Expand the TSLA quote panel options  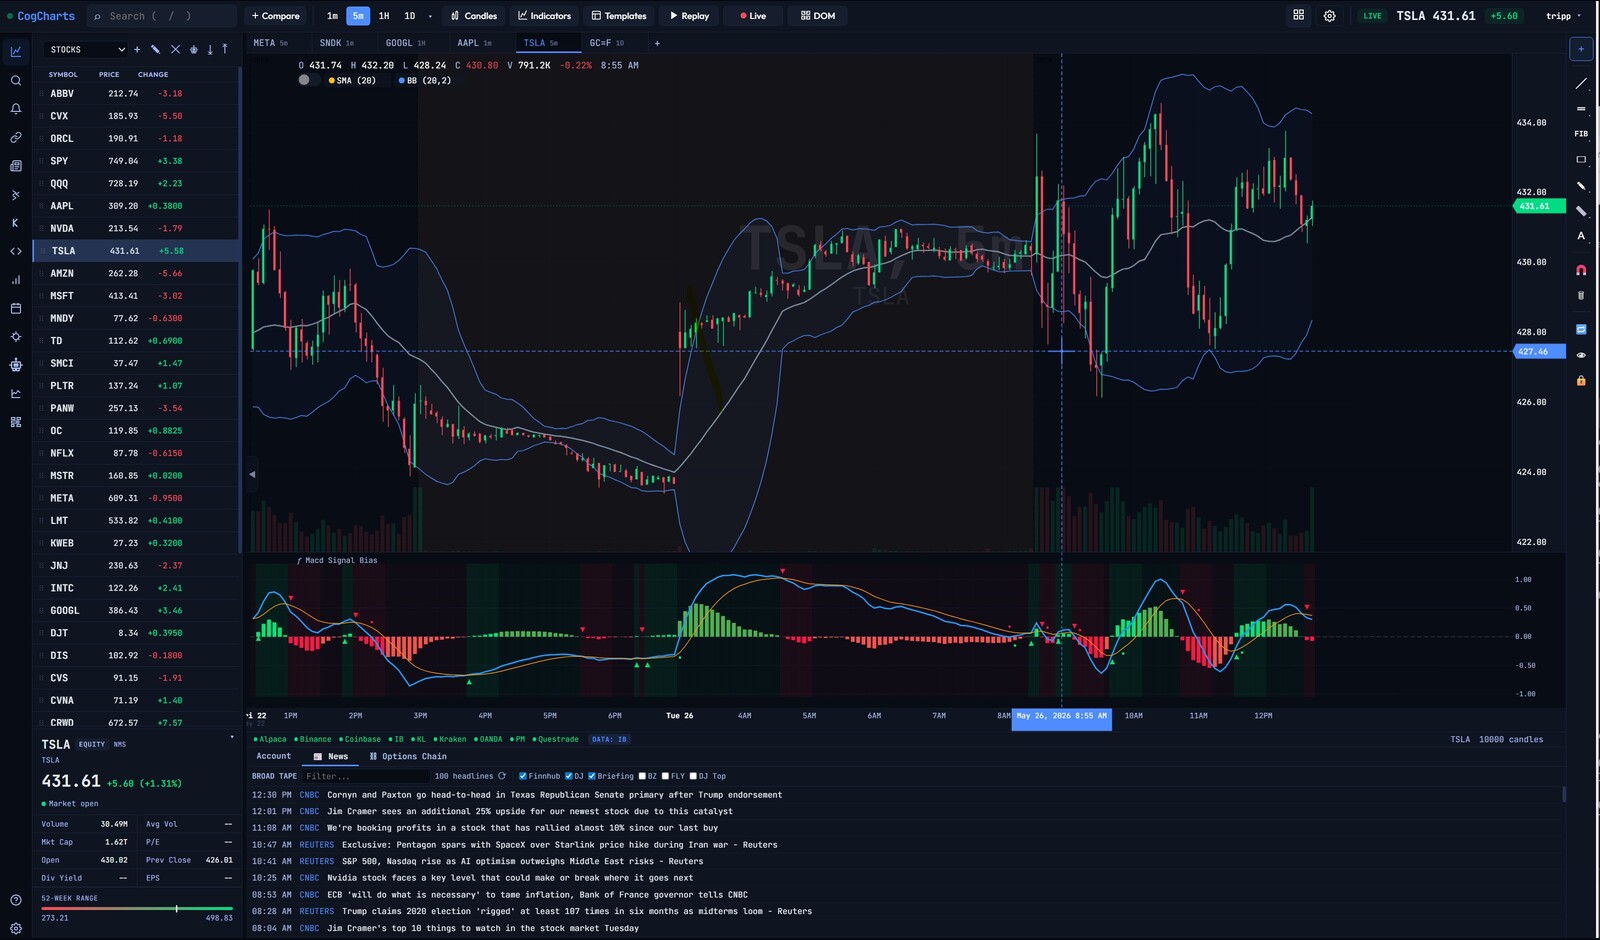coord(232,738)
